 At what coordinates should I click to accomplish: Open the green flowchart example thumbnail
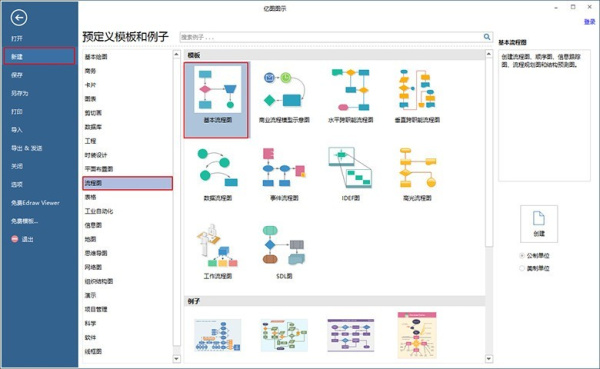click(x=284, y=335)
